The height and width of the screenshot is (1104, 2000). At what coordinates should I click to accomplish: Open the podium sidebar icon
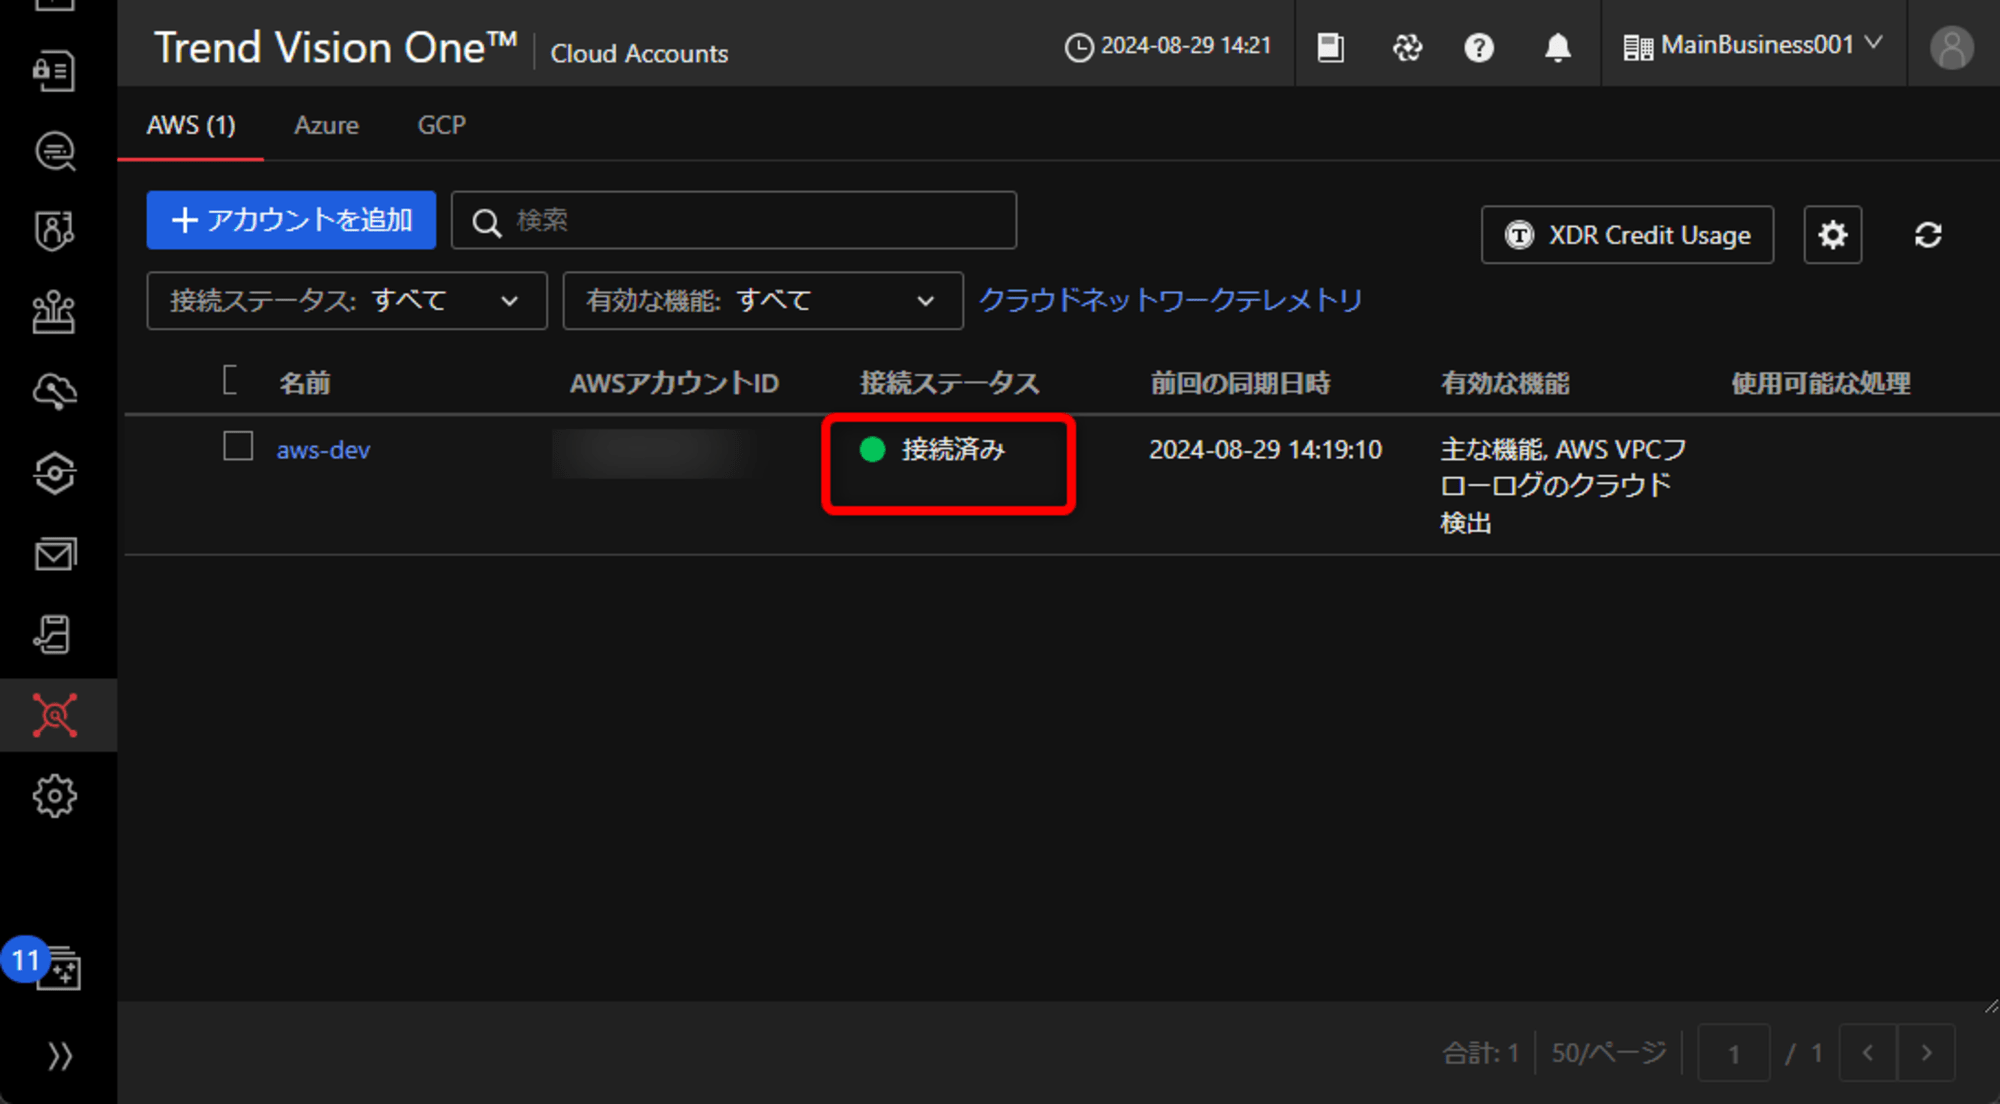[55, 312]
